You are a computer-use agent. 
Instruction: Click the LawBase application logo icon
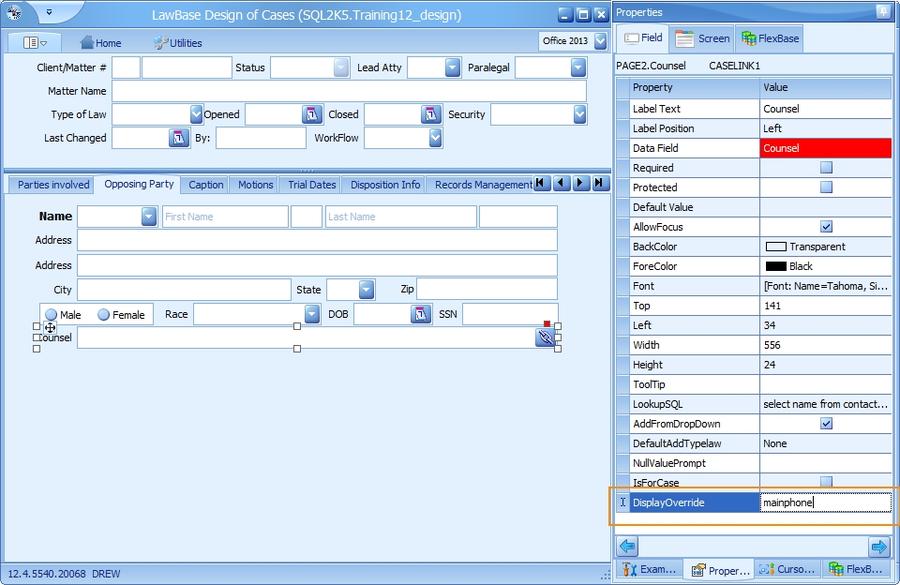tap(14, 13)
